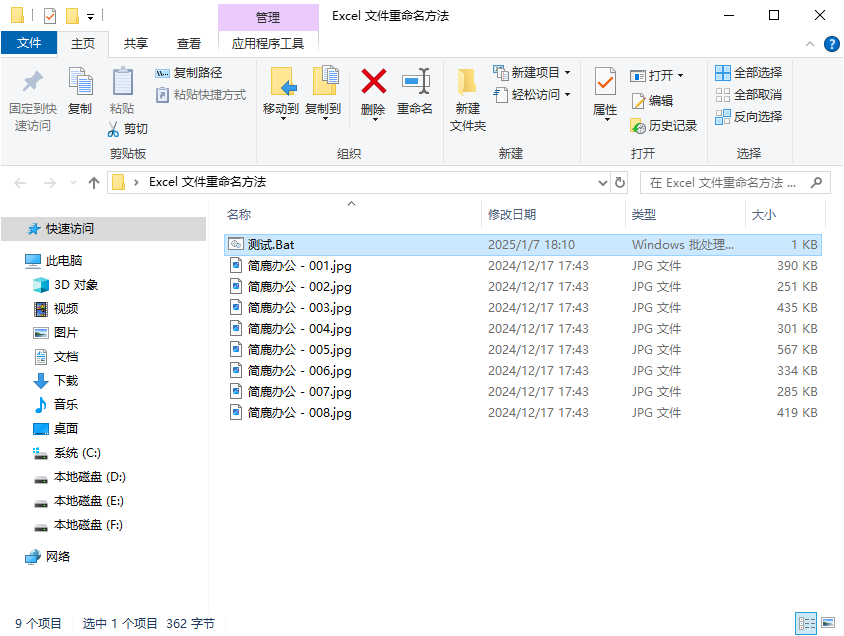Toggle the checkbox on 测试.Bat
Image resolution: width=844 pixels, height=636 pixels.
pos(226,244)
